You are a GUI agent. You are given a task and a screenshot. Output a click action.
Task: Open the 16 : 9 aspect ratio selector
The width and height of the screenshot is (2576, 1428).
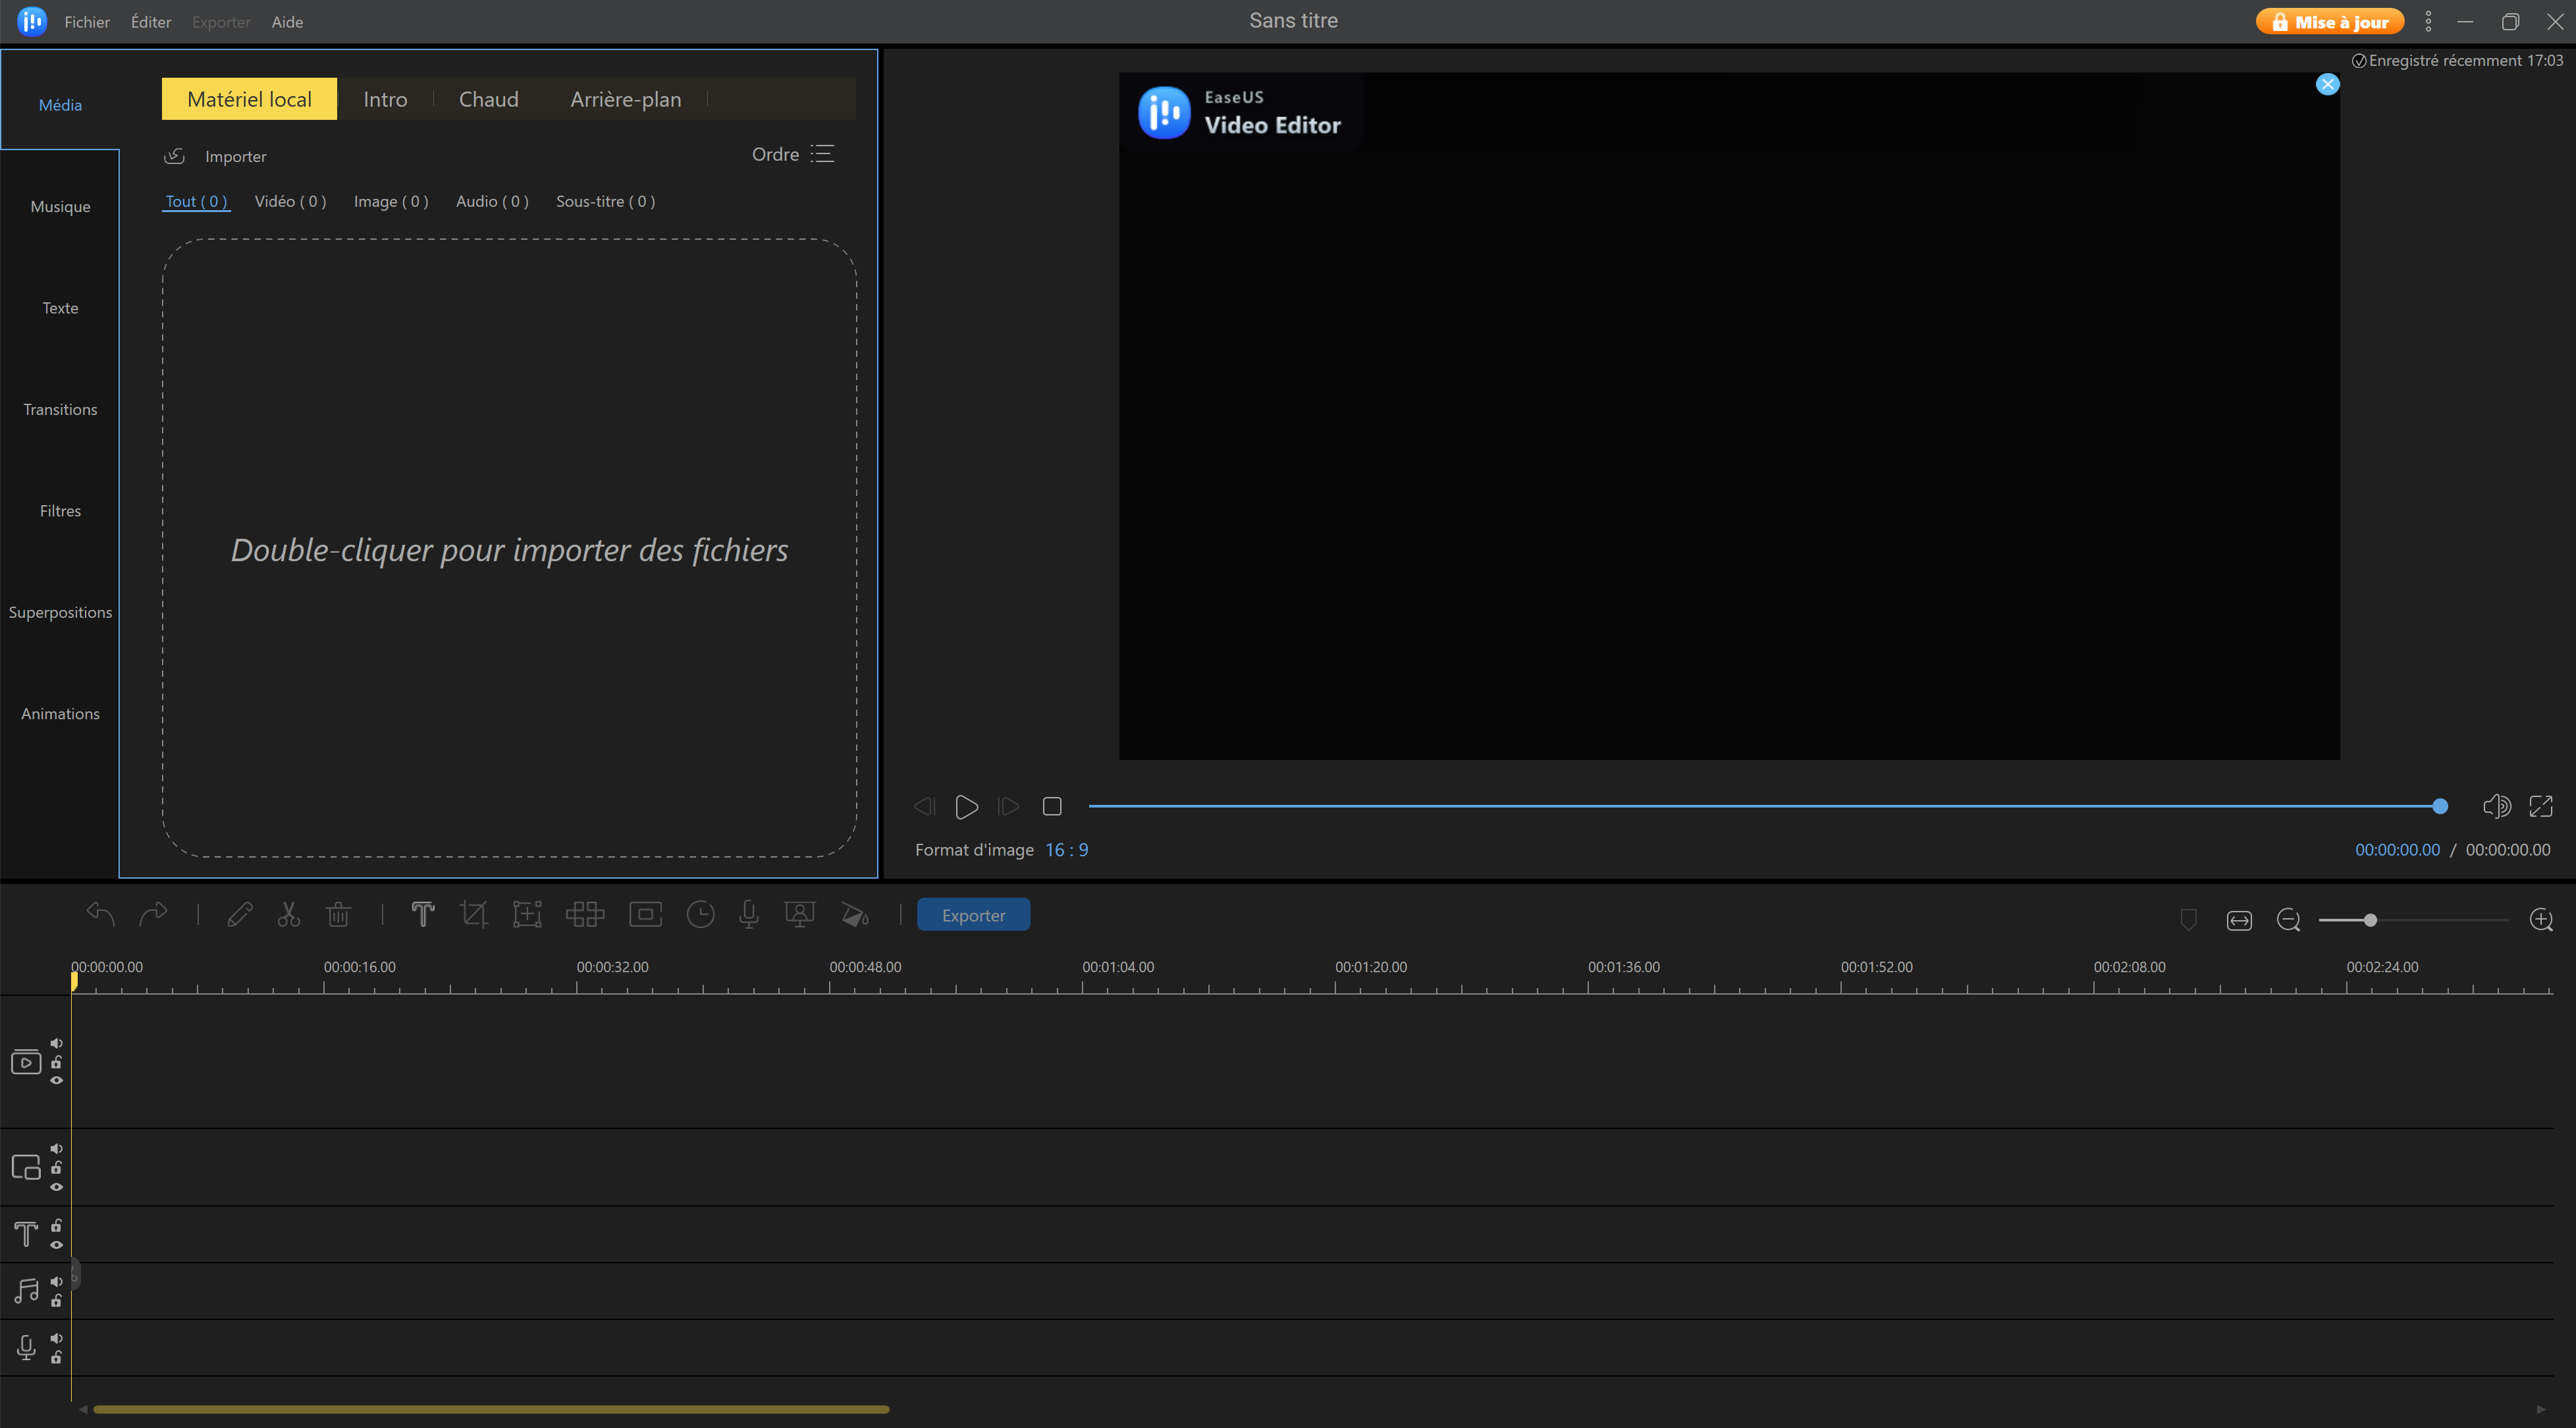[x=1067, y=850]
